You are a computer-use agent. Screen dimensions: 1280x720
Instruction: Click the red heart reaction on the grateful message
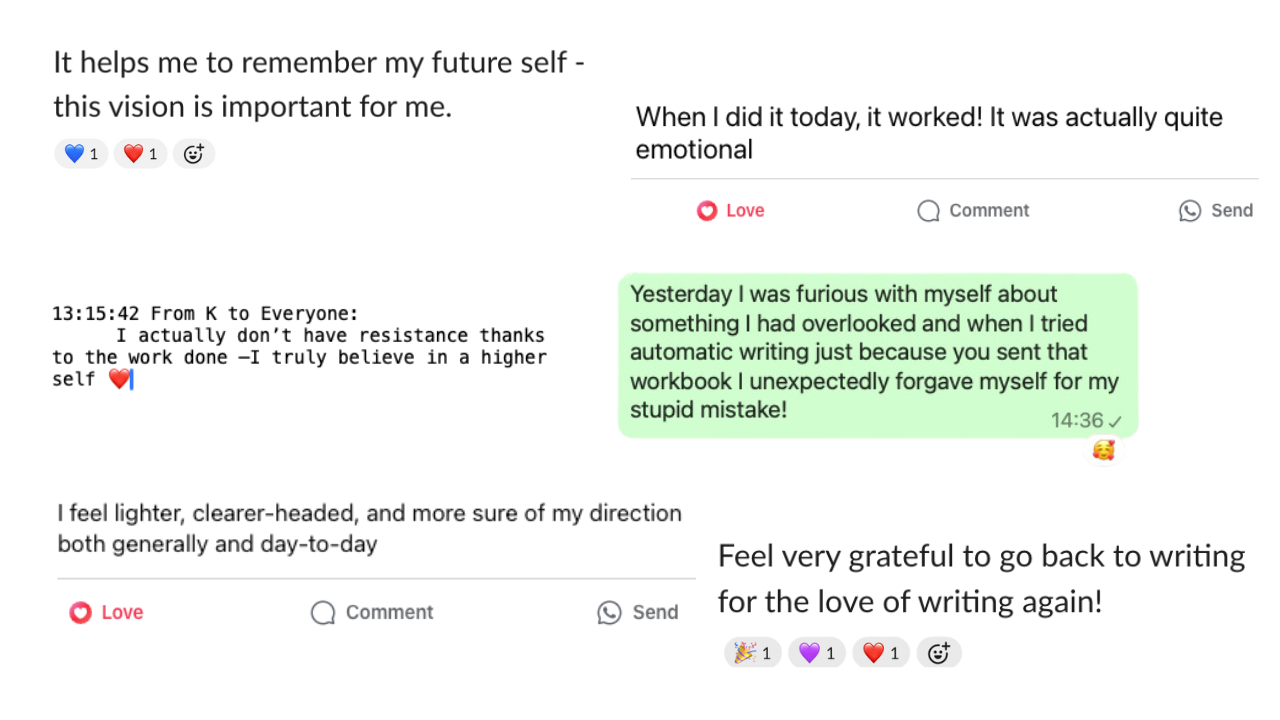(881, 653)
